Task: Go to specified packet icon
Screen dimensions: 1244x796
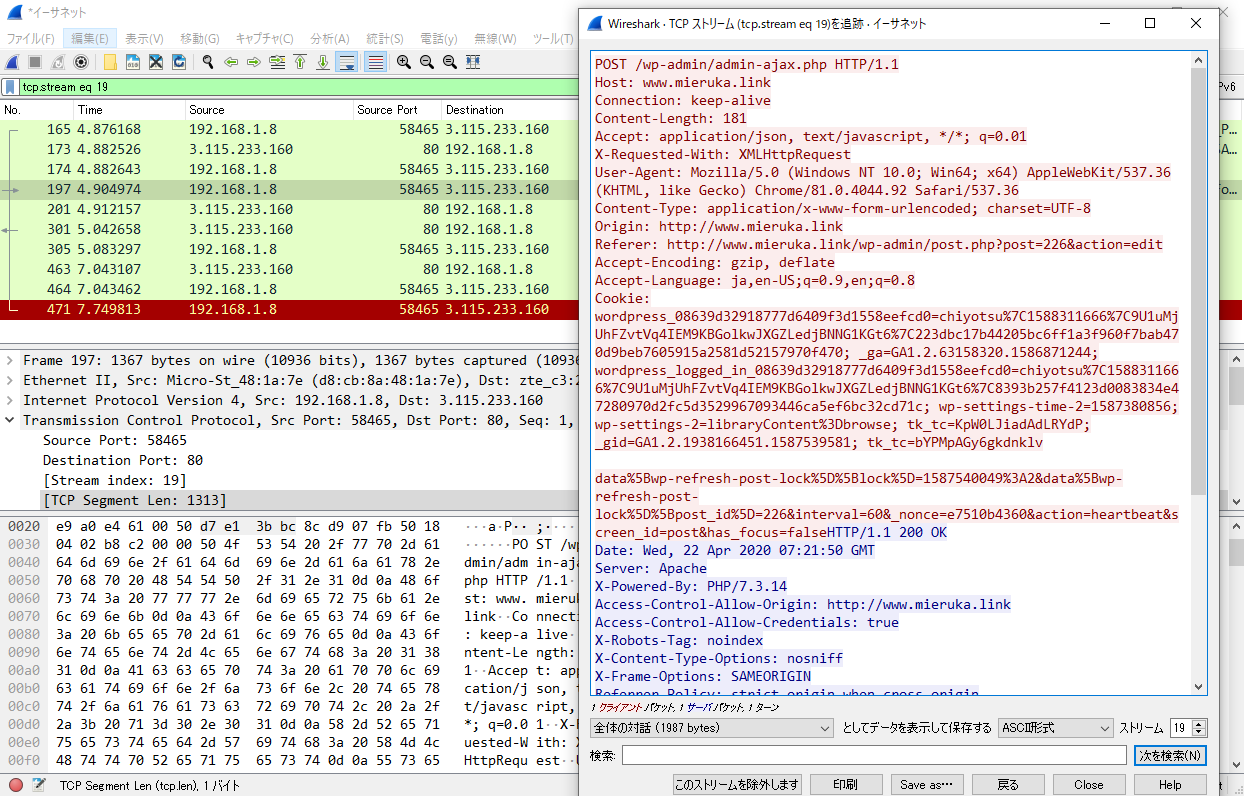Action: point(277,62)
